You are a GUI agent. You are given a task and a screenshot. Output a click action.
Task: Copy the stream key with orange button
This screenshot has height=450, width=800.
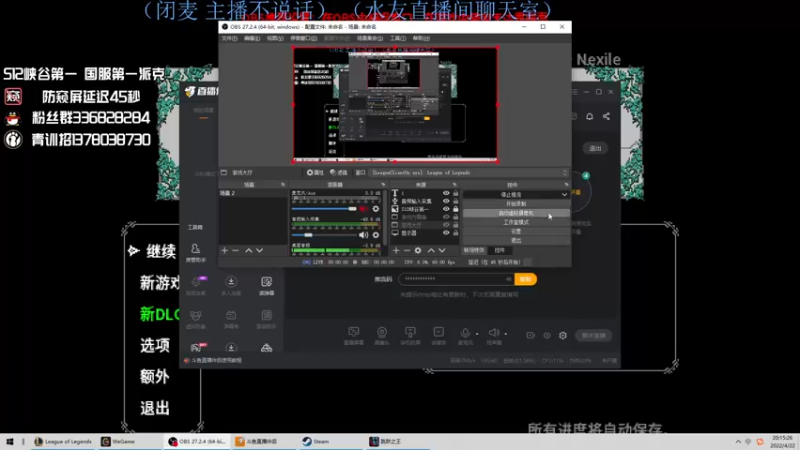pos(526,279)
